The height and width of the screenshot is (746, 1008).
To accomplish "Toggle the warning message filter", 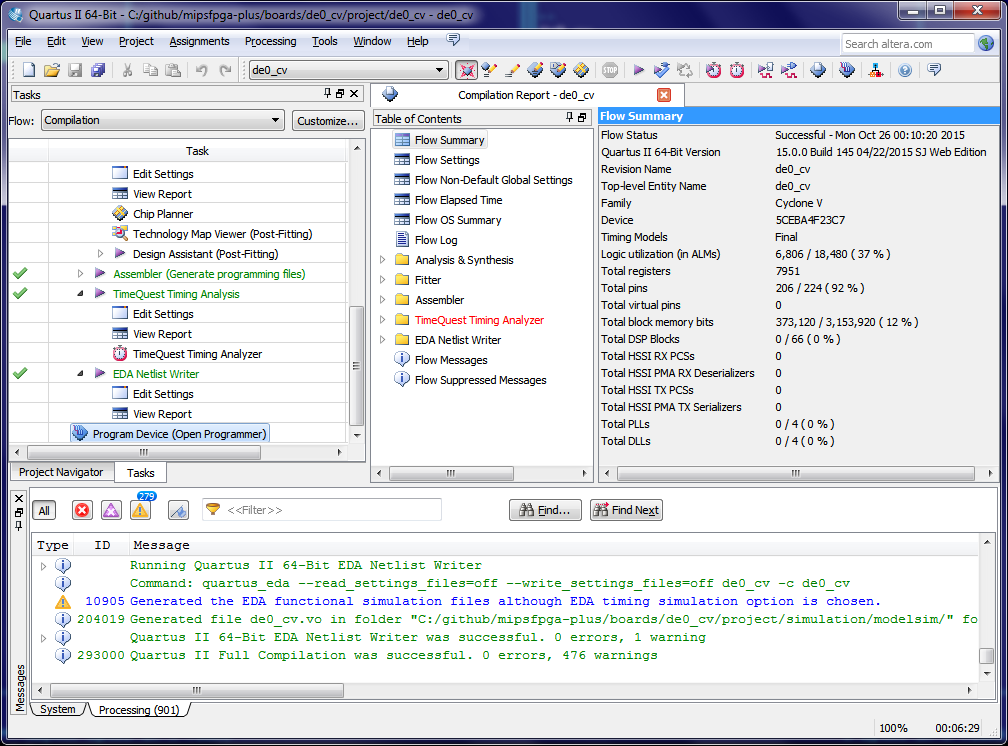I will coord(140,511).
